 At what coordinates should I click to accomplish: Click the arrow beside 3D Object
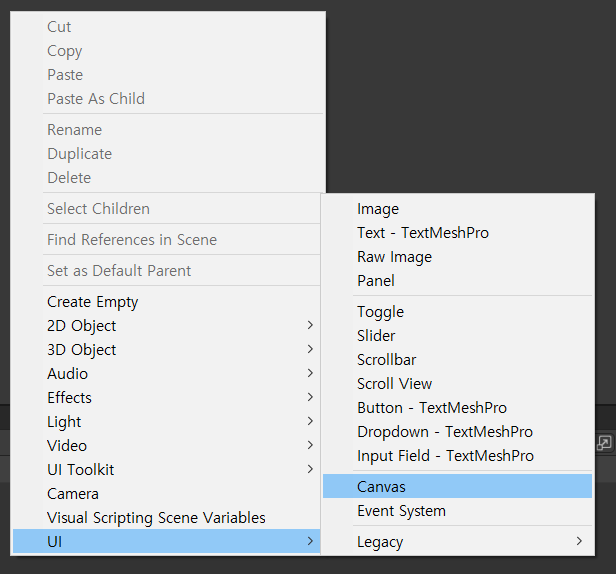[x=310, y=349]
